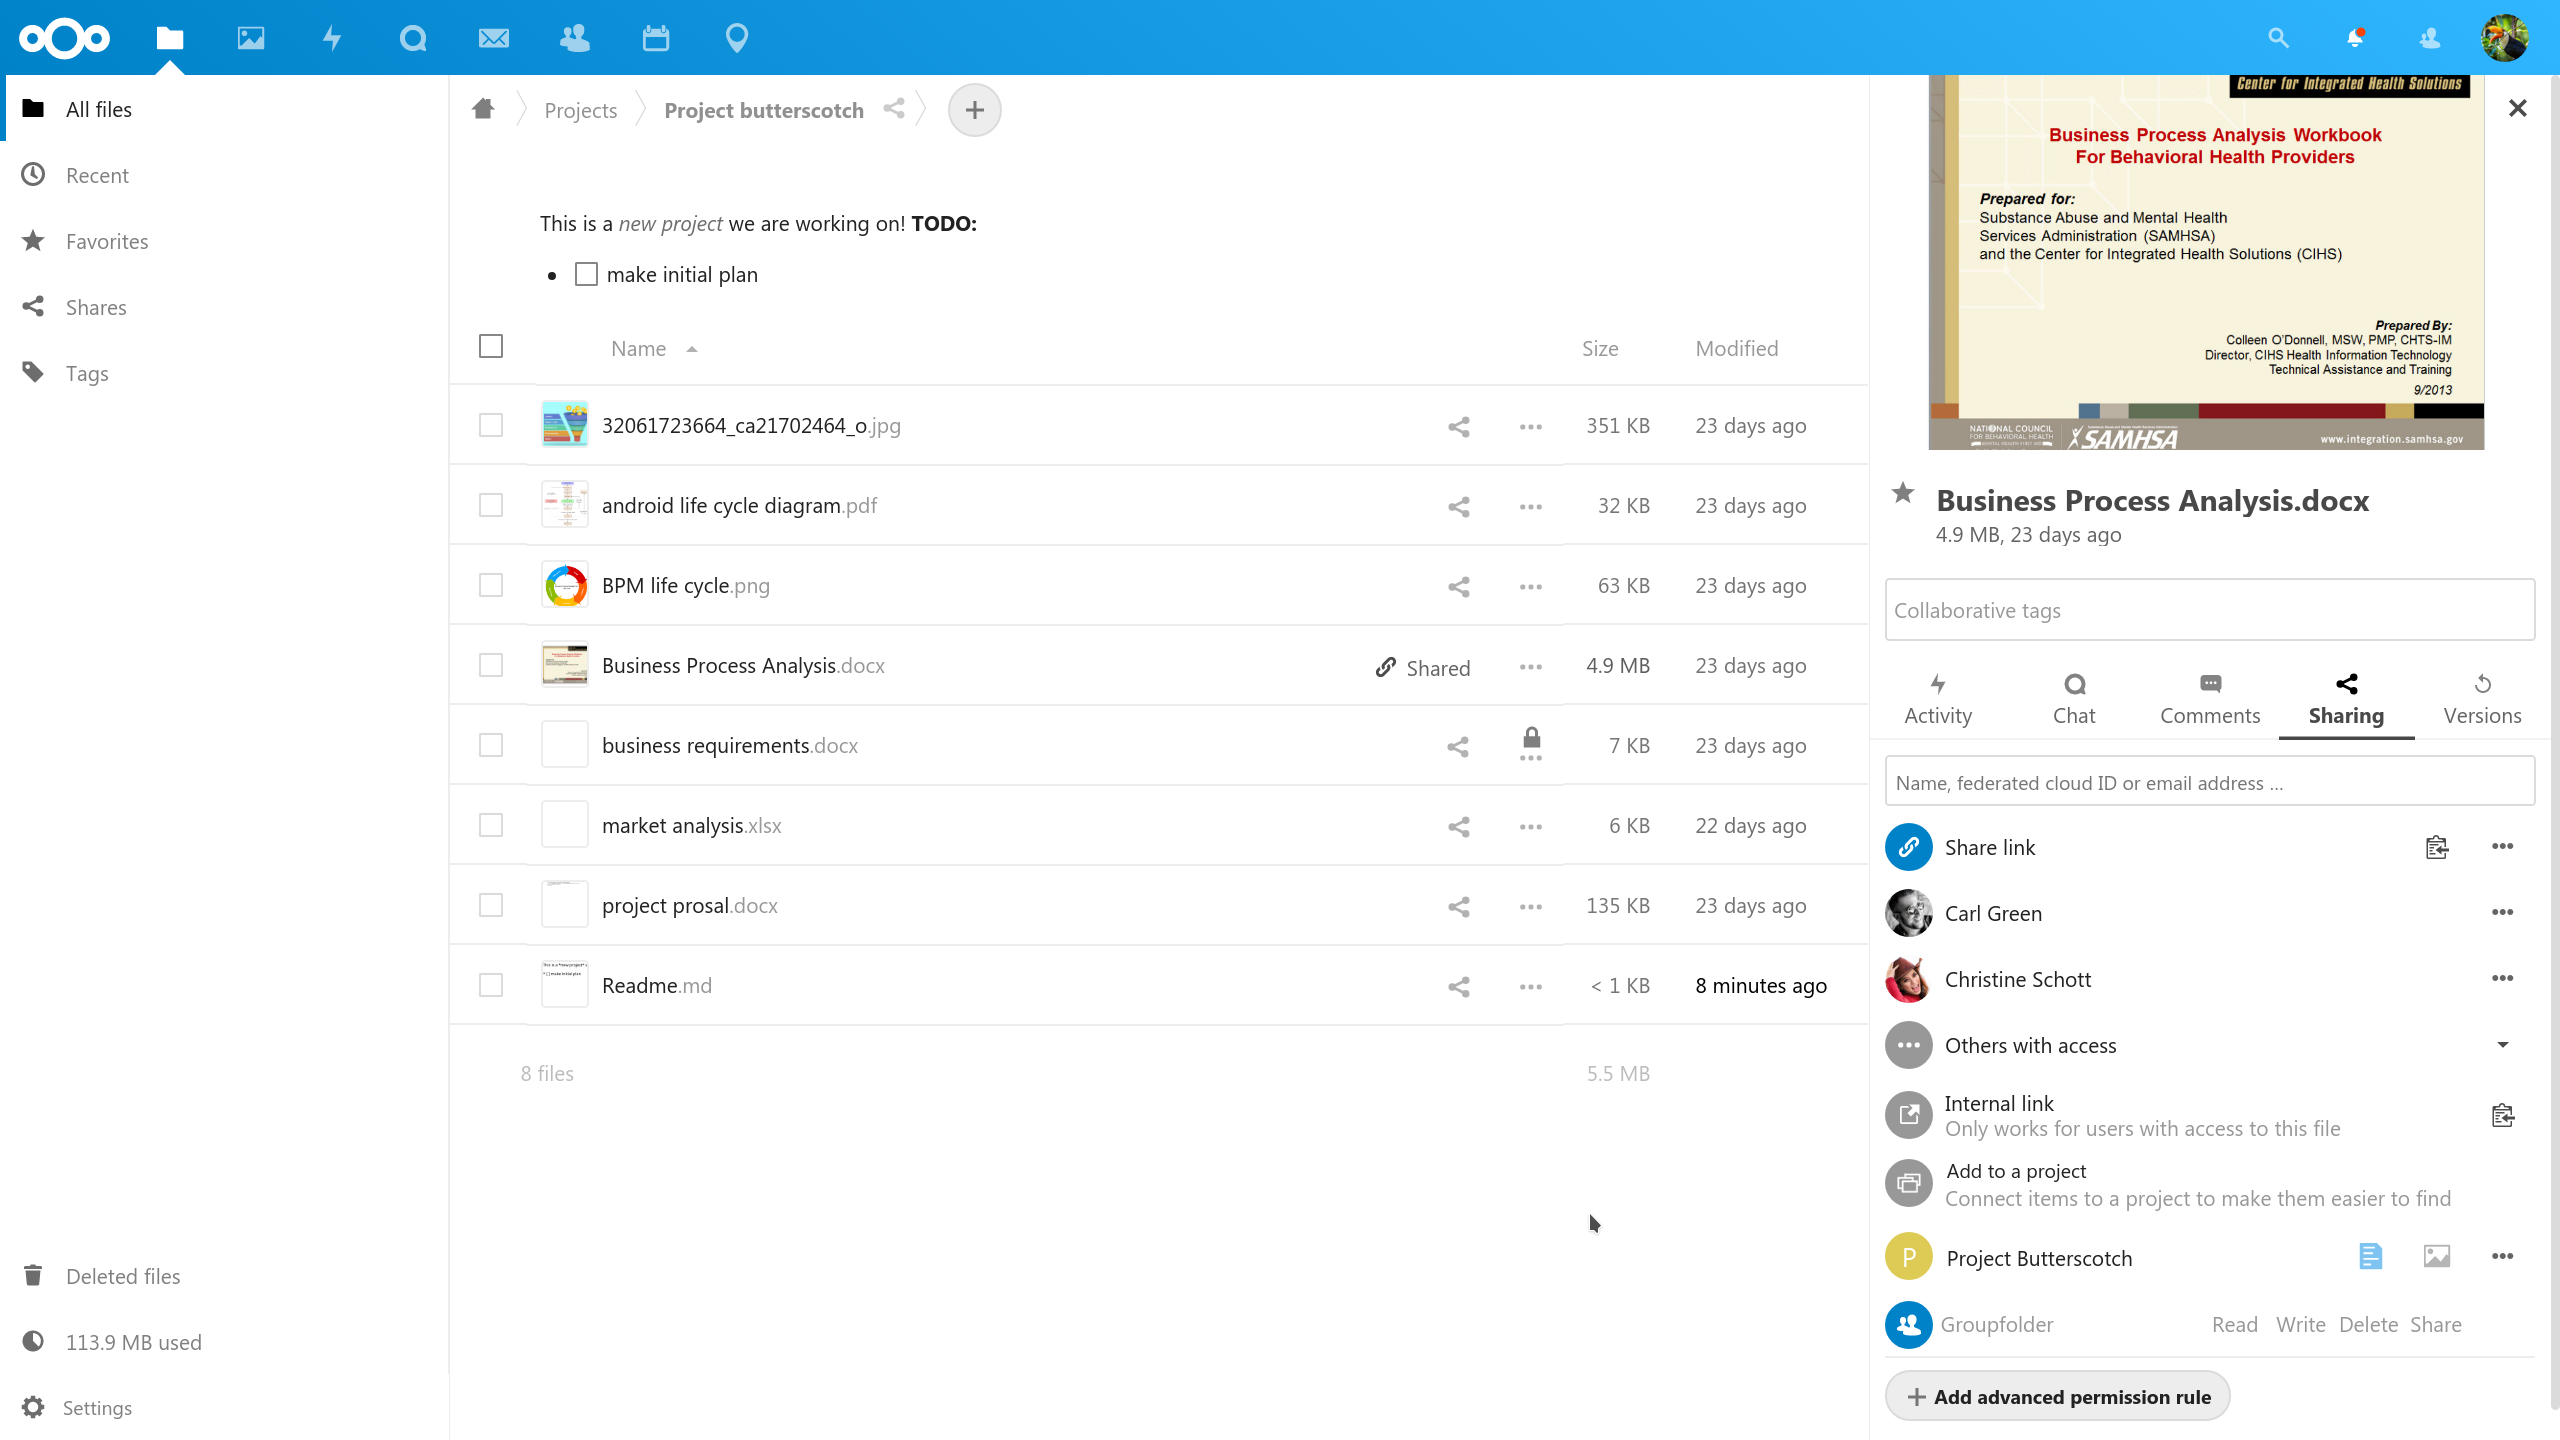Check the make initial plan todo
The image size is (2560, 1440).
click(x=586, y=274)
